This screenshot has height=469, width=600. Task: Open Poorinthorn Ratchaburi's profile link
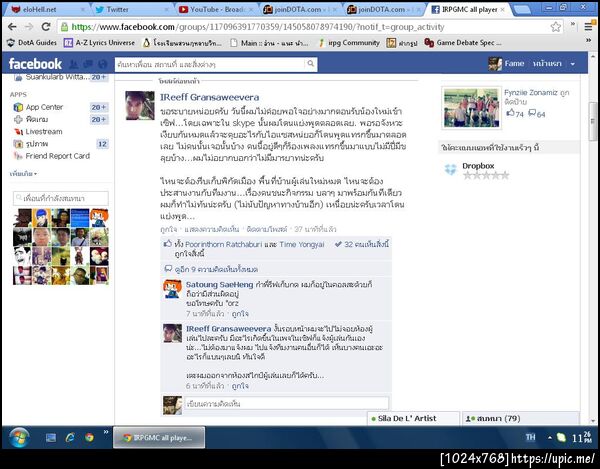click(223, 244)
